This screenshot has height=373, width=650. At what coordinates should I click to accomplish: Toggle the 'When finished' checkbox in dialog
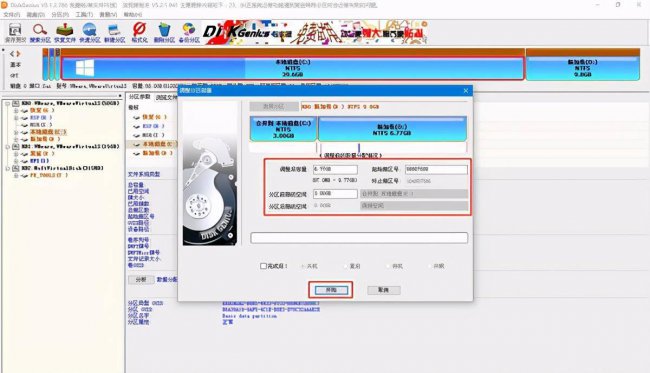point(263,266)
